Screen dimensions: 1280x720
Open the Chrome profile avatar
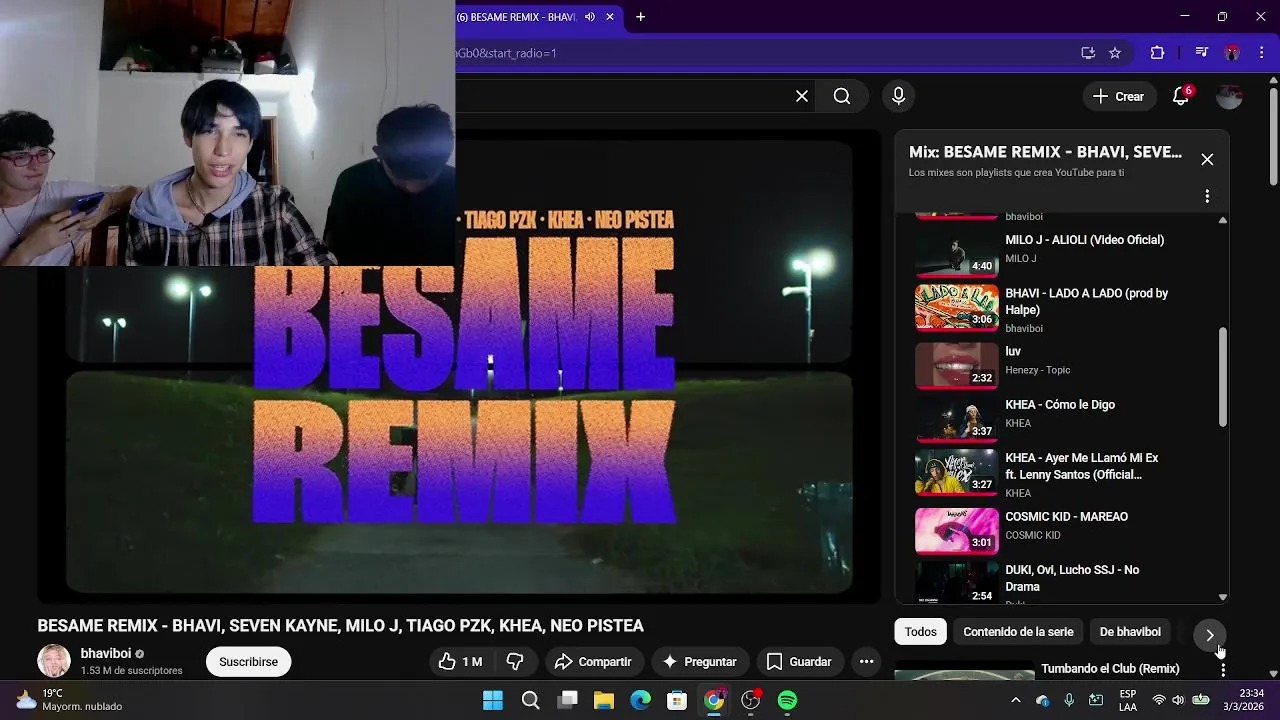click(x=1232, y=53)
